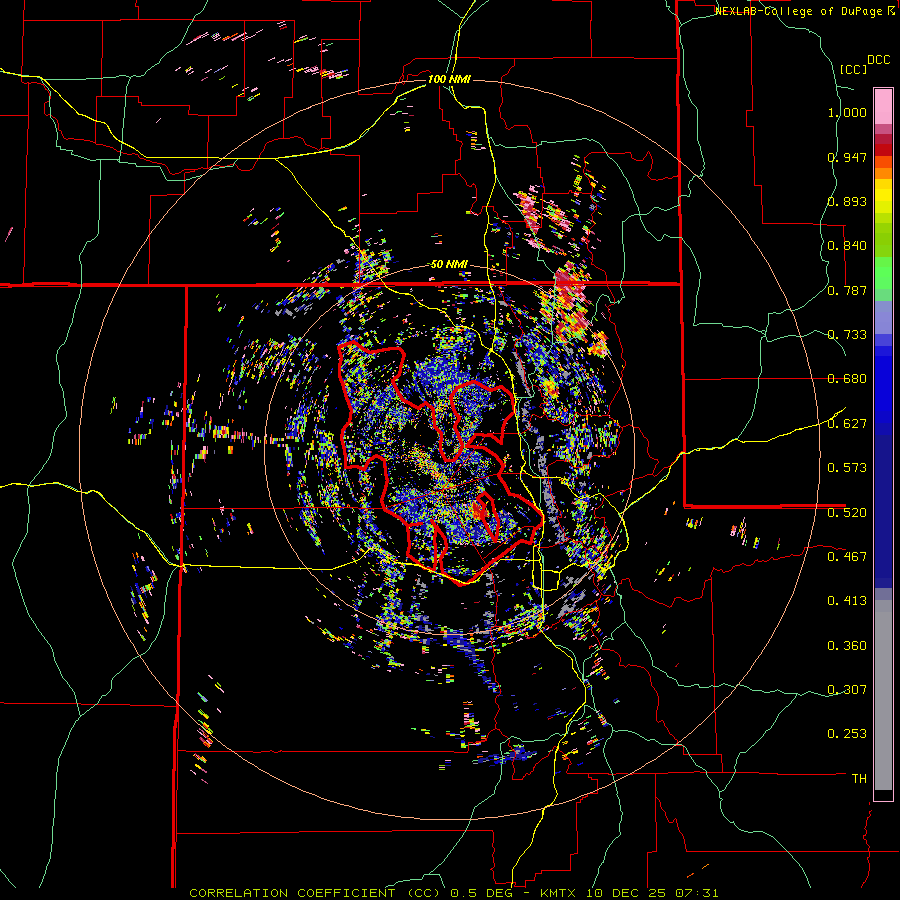Image resolution: width=900 pixels, height=900 pixels.
Task: Select the 0.467 color scale value
Action: [x=847, y=556]
